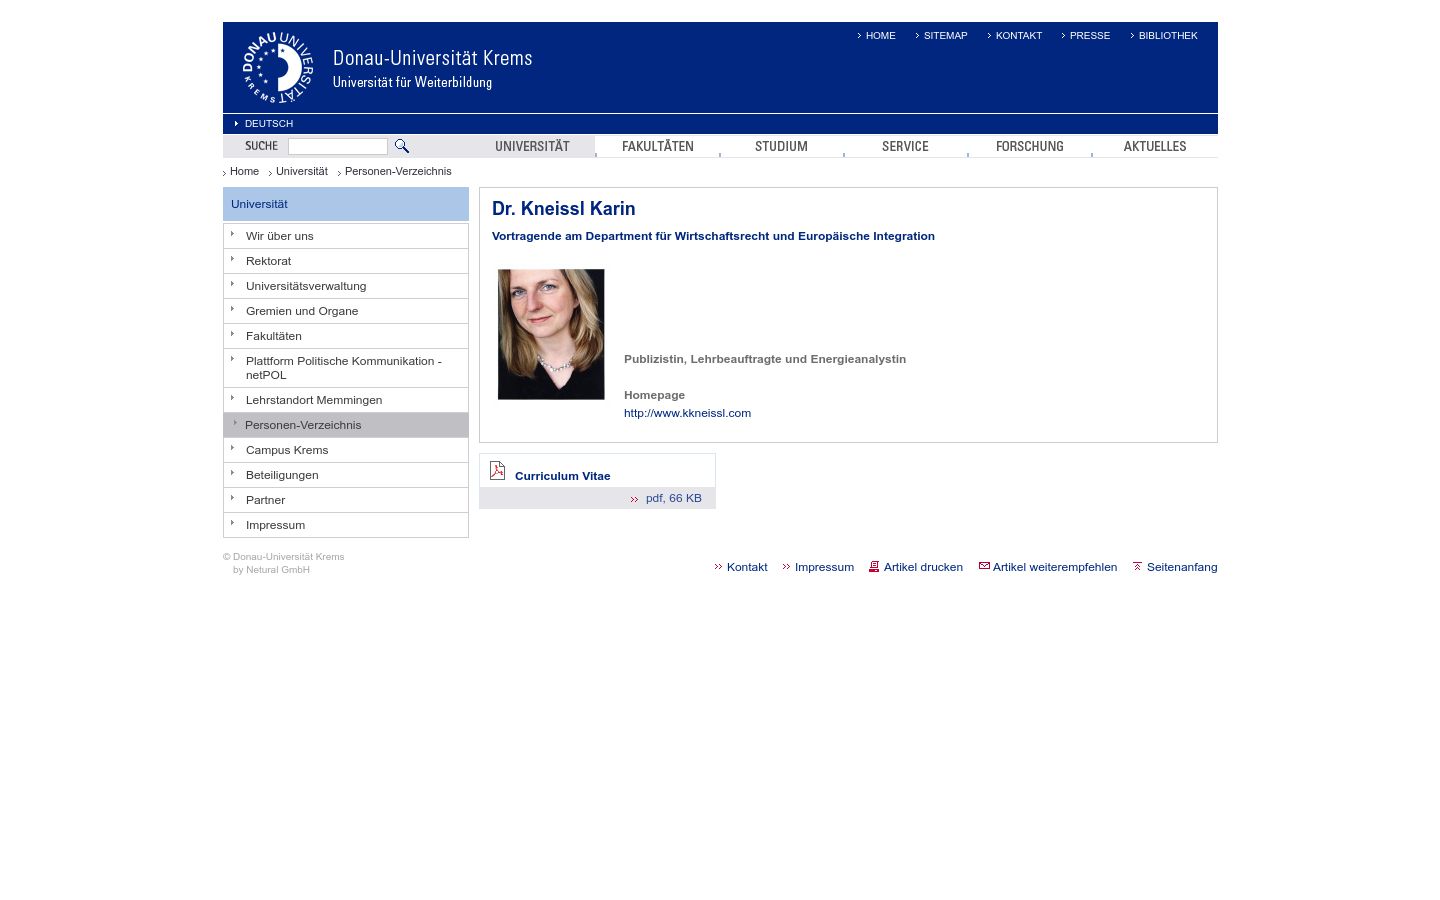Click the 'Publizistin, Lehrbeauftragte und Energieanalystin' text
This screenshot has width=1440, height=900.
click(x=765, y=359)
